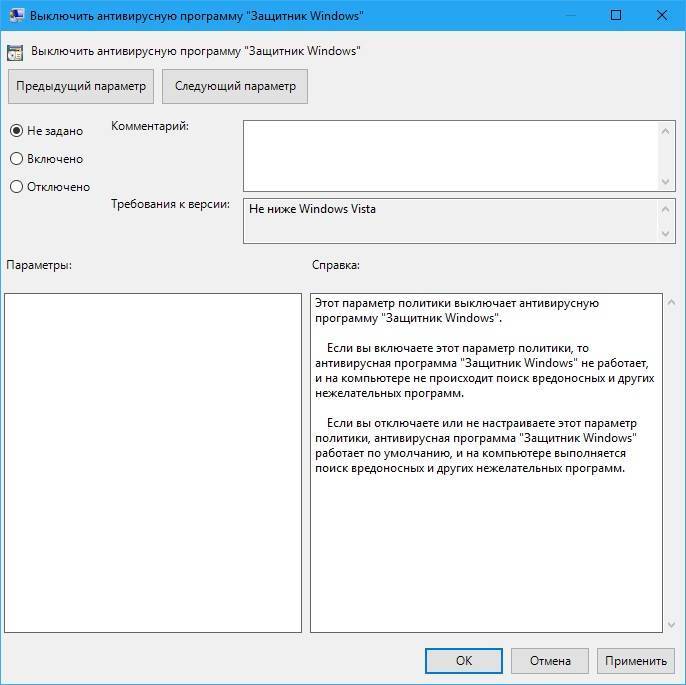686x685 pixels.
Task: Click the help pane up scroll arrow
Action: point(672,302)
